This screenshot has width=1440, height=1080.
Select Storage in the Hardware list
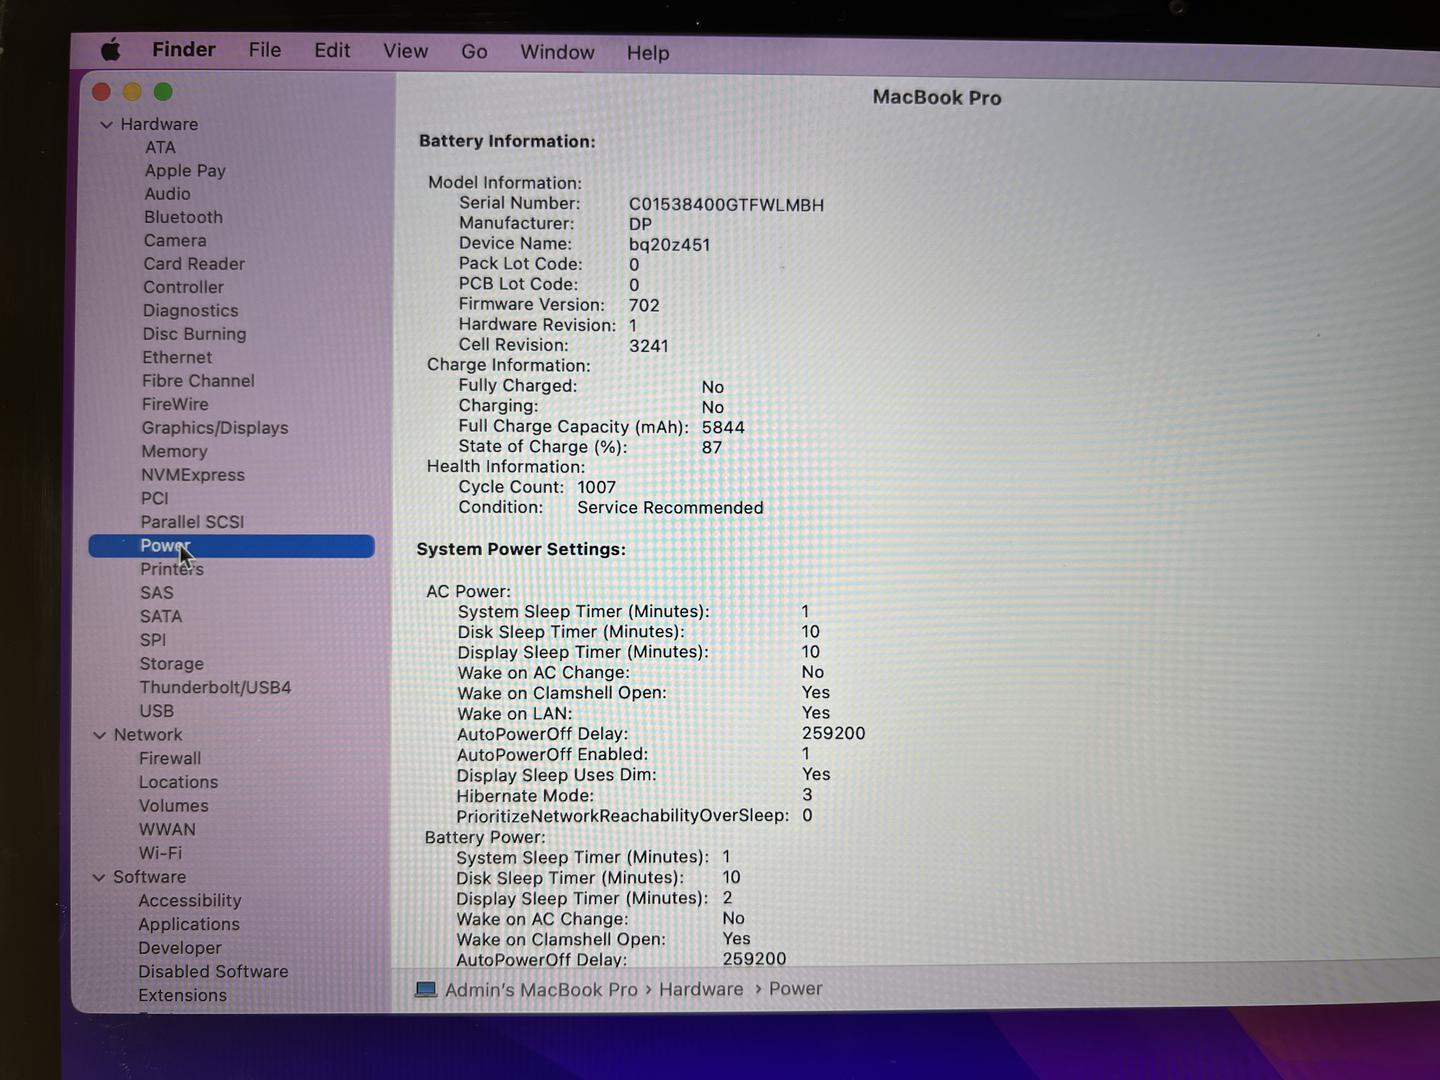pyautogui.click(x=171, y=663)
